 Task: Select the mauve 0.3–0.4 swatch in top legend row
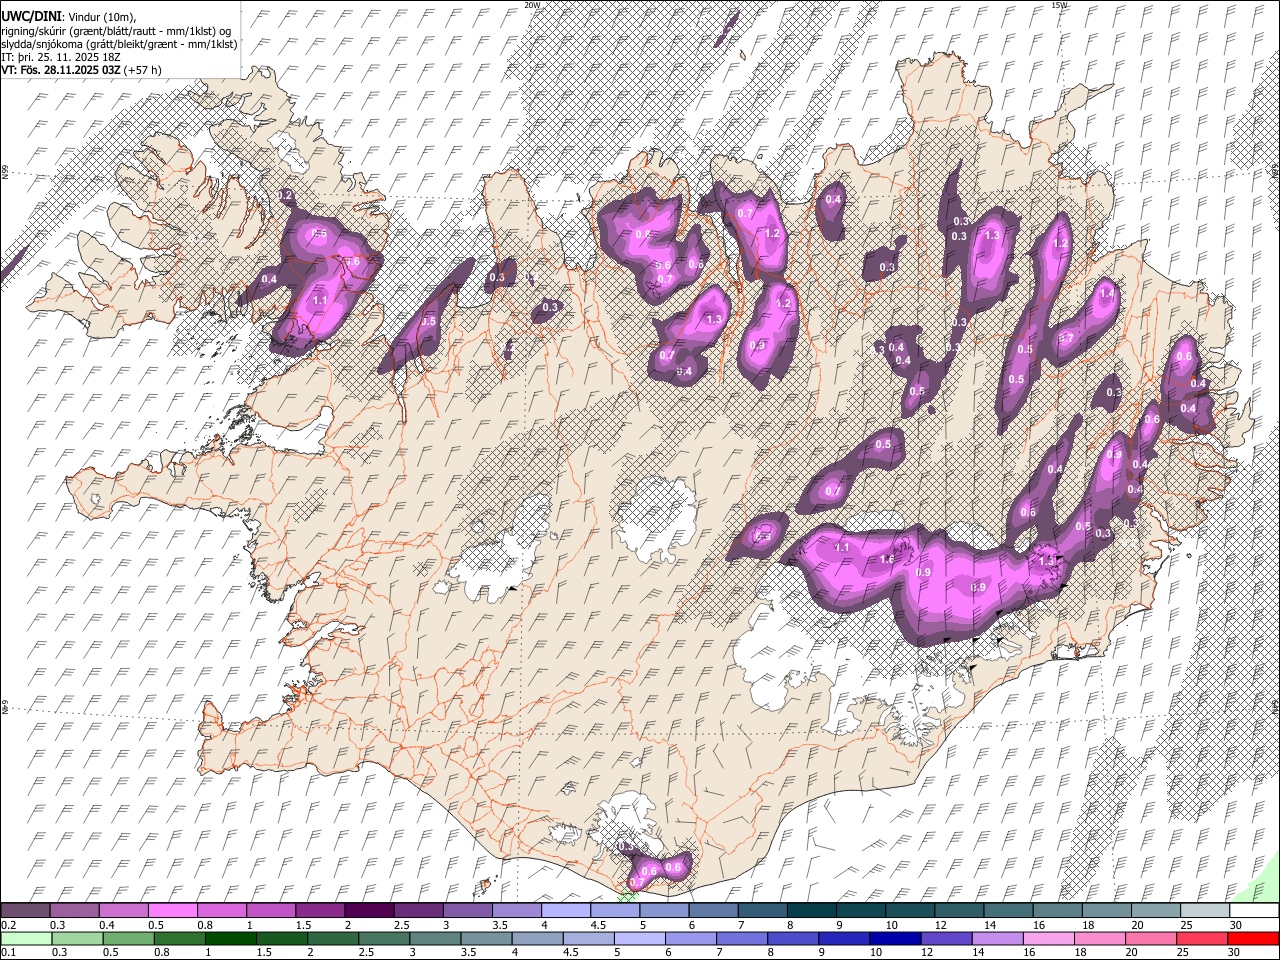pos(74,911)
